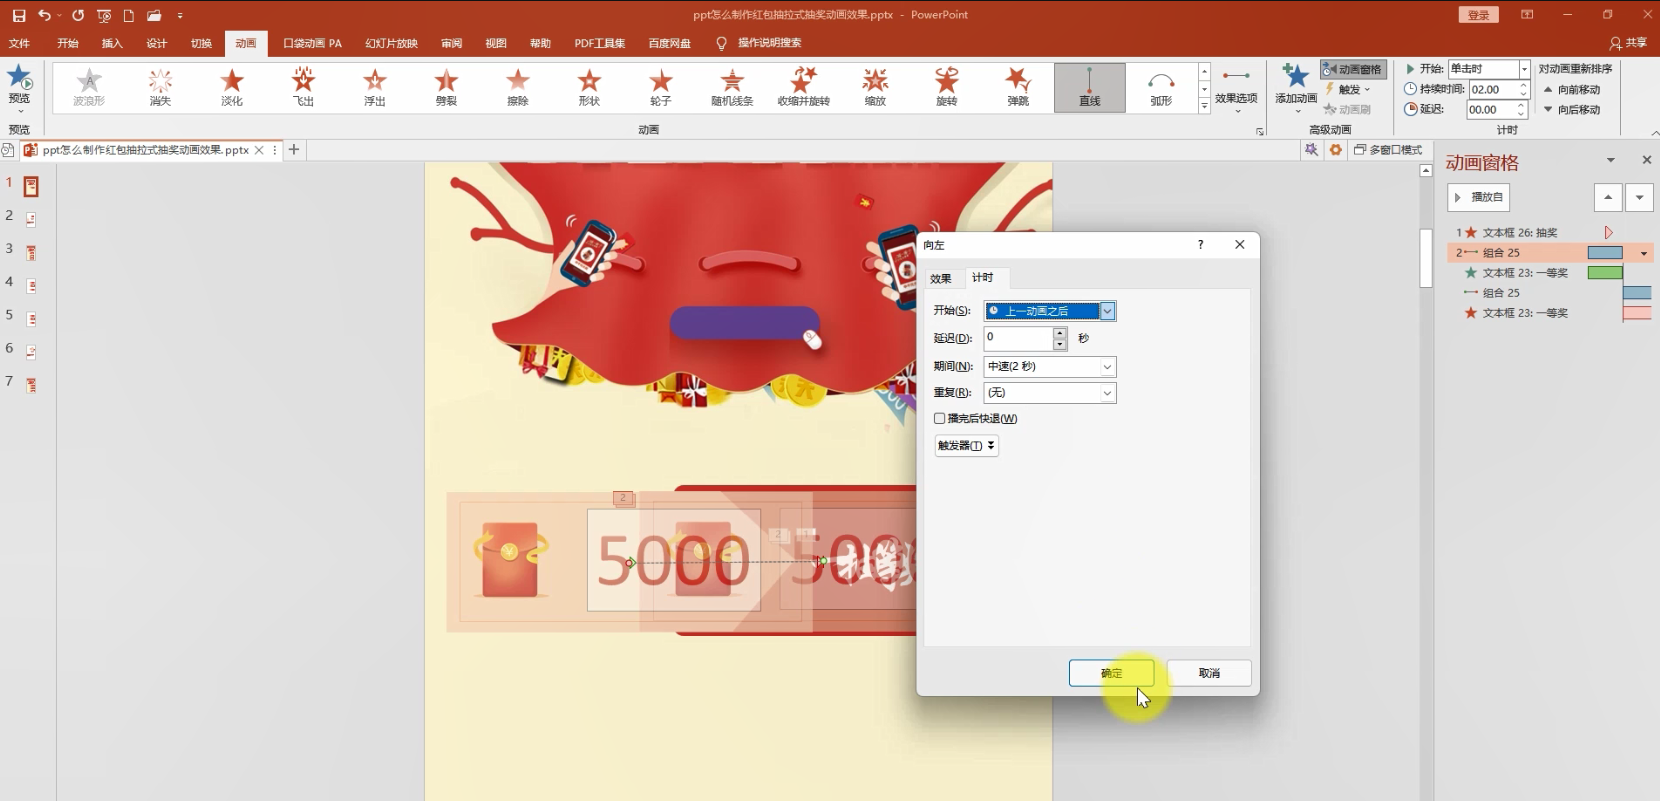This screenshot has height=801, width=1660.
Task: Click the new blank document icon
Action: [129, 15]
